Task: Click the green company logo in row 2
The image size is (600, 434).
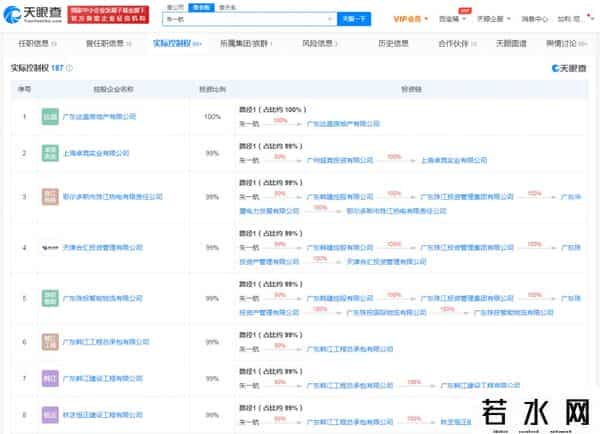Action: (x=50, y=153)
